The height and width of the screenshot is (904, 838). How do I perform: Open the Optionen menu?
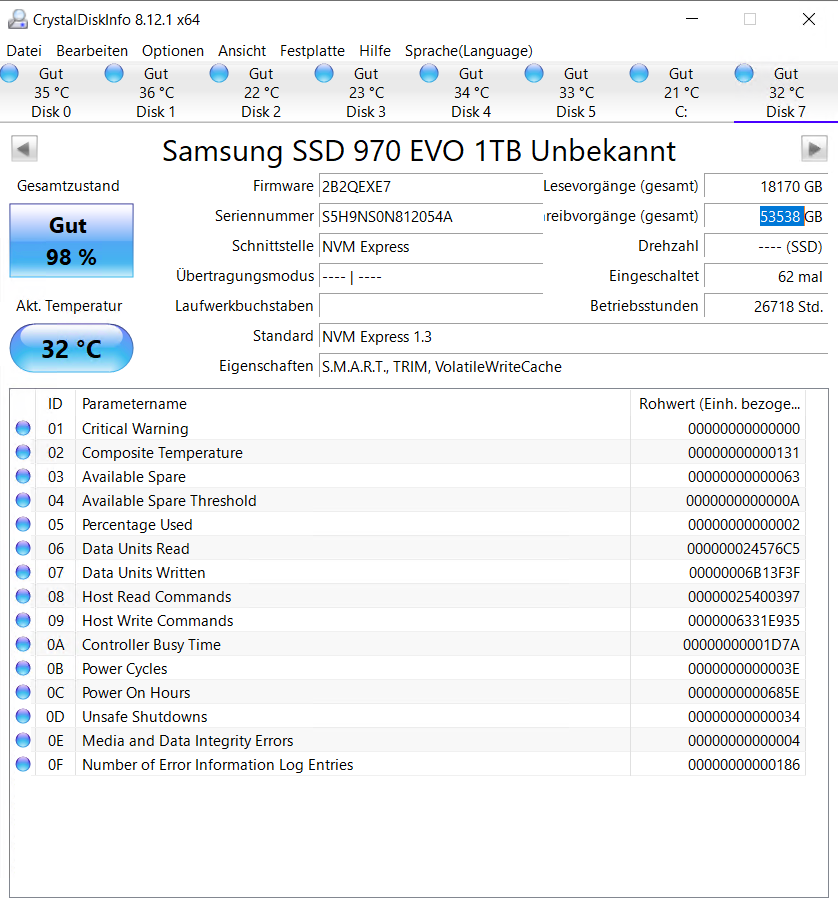(x=173, y=51)
